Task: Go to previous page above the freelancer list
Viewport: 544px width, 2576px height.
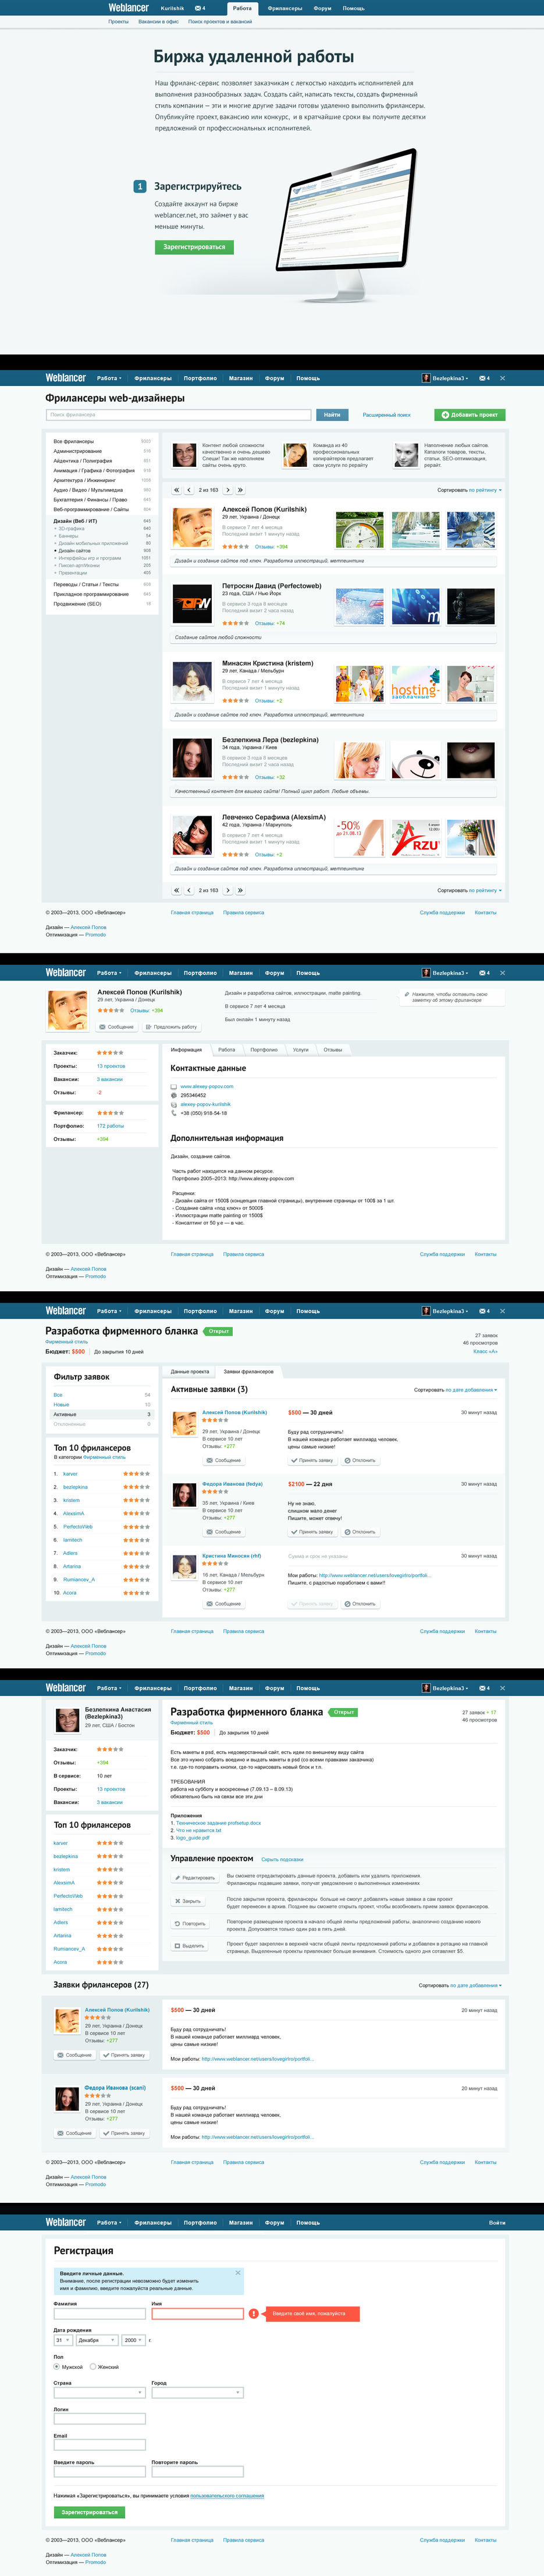Action: pyautogui.click(x=189, y=490)
